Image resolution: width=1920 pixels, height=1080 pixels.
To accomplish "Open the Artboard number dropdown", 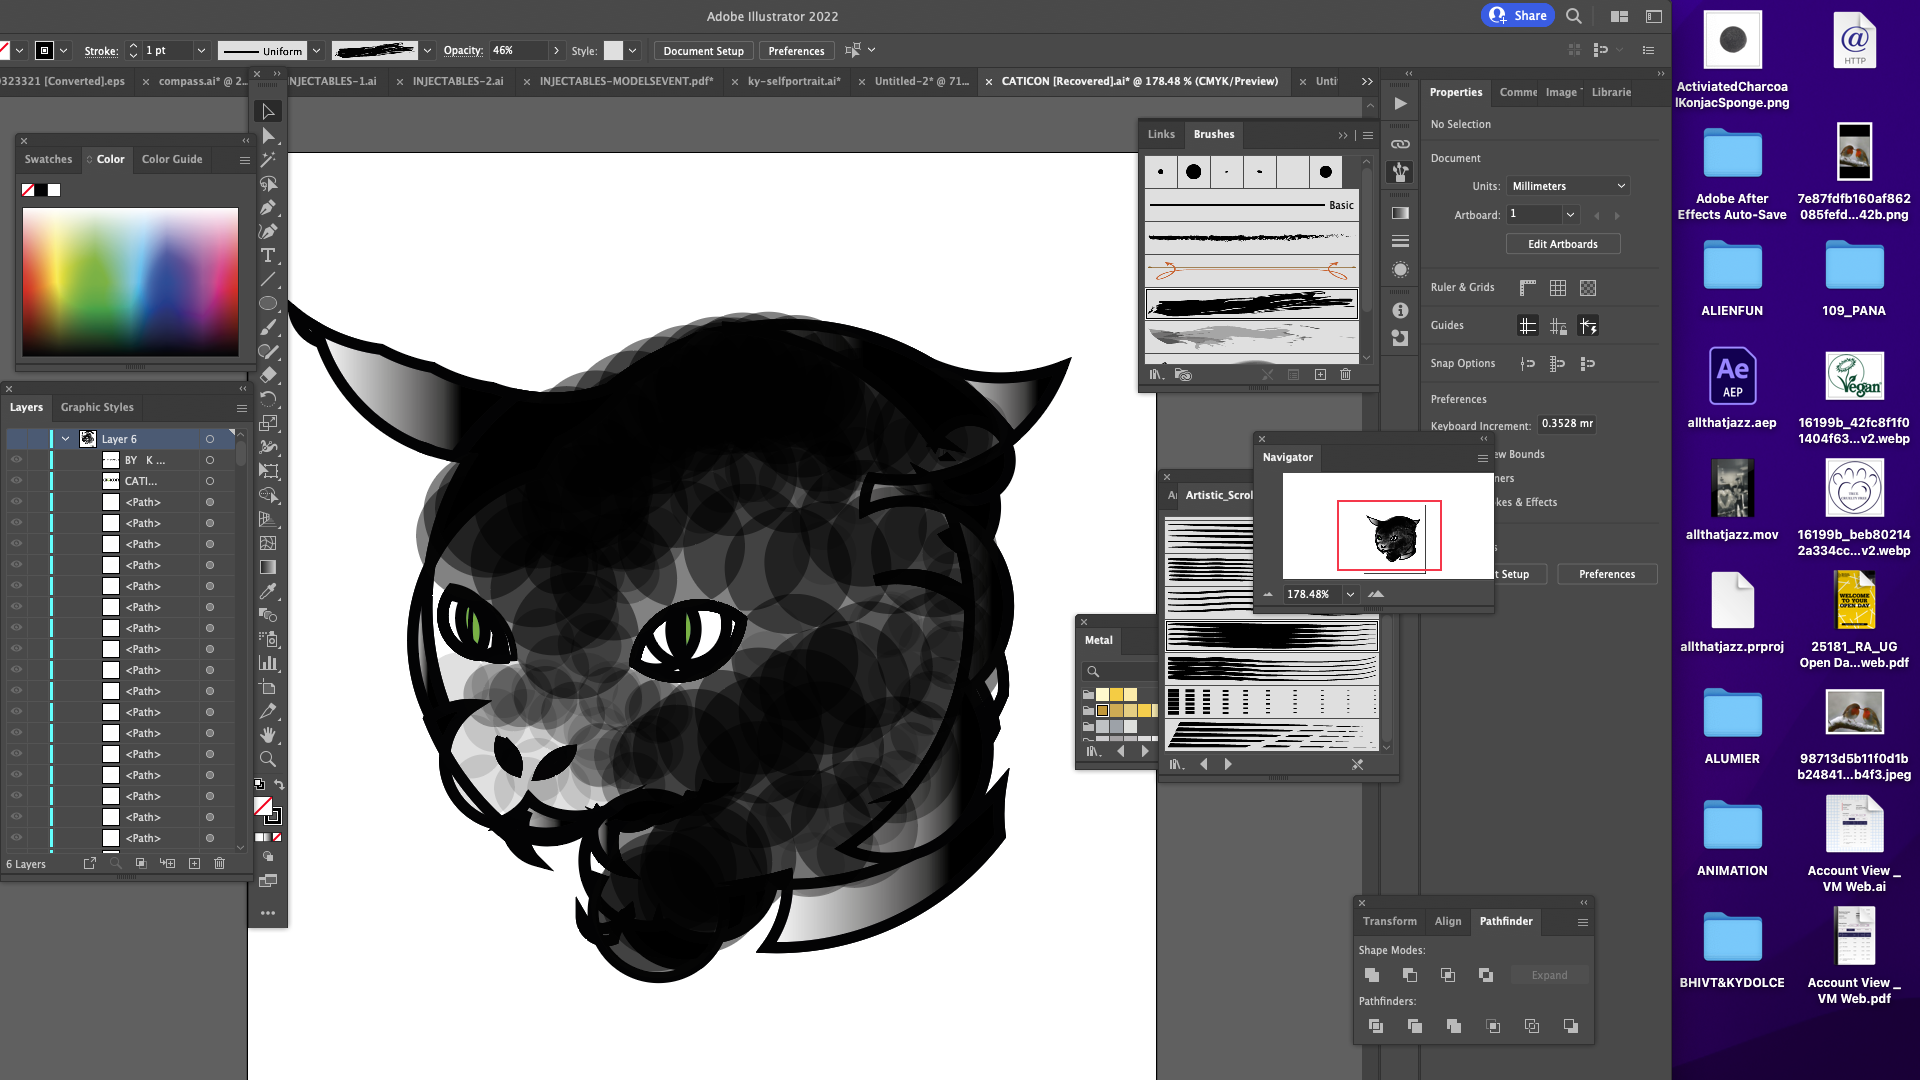I will (x=1571, y=214).
